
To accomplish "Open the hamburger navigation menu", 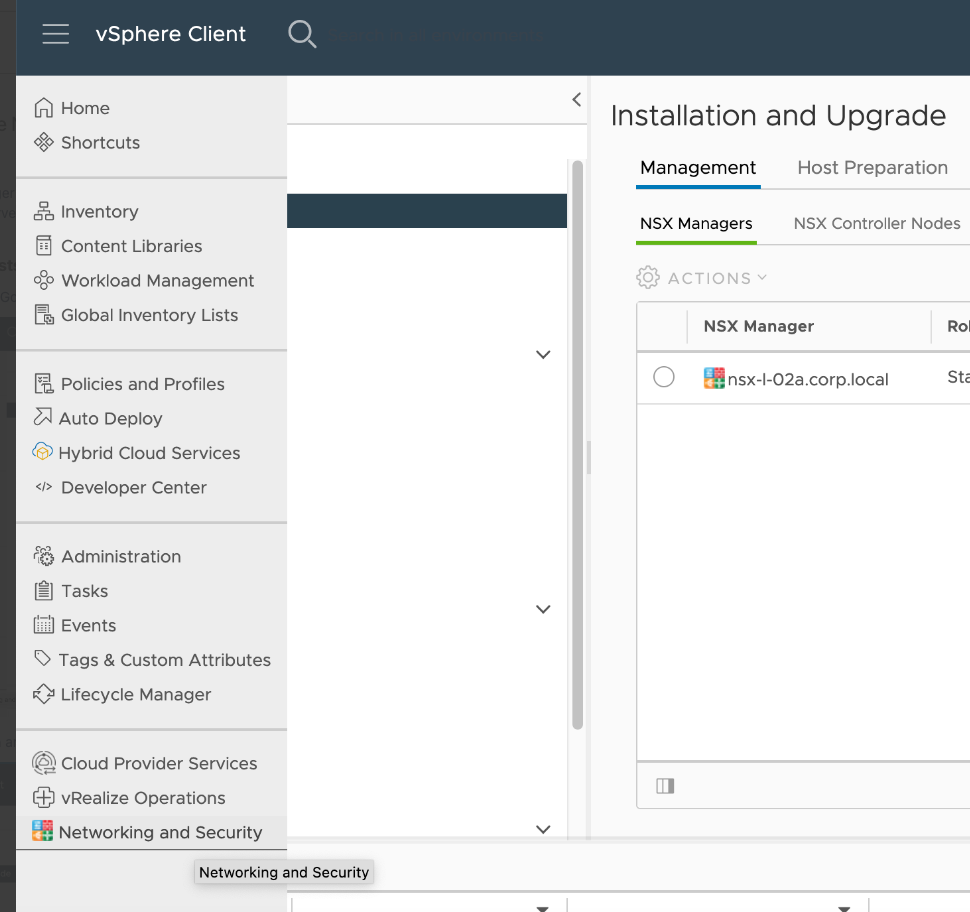I will pos(55,33).
